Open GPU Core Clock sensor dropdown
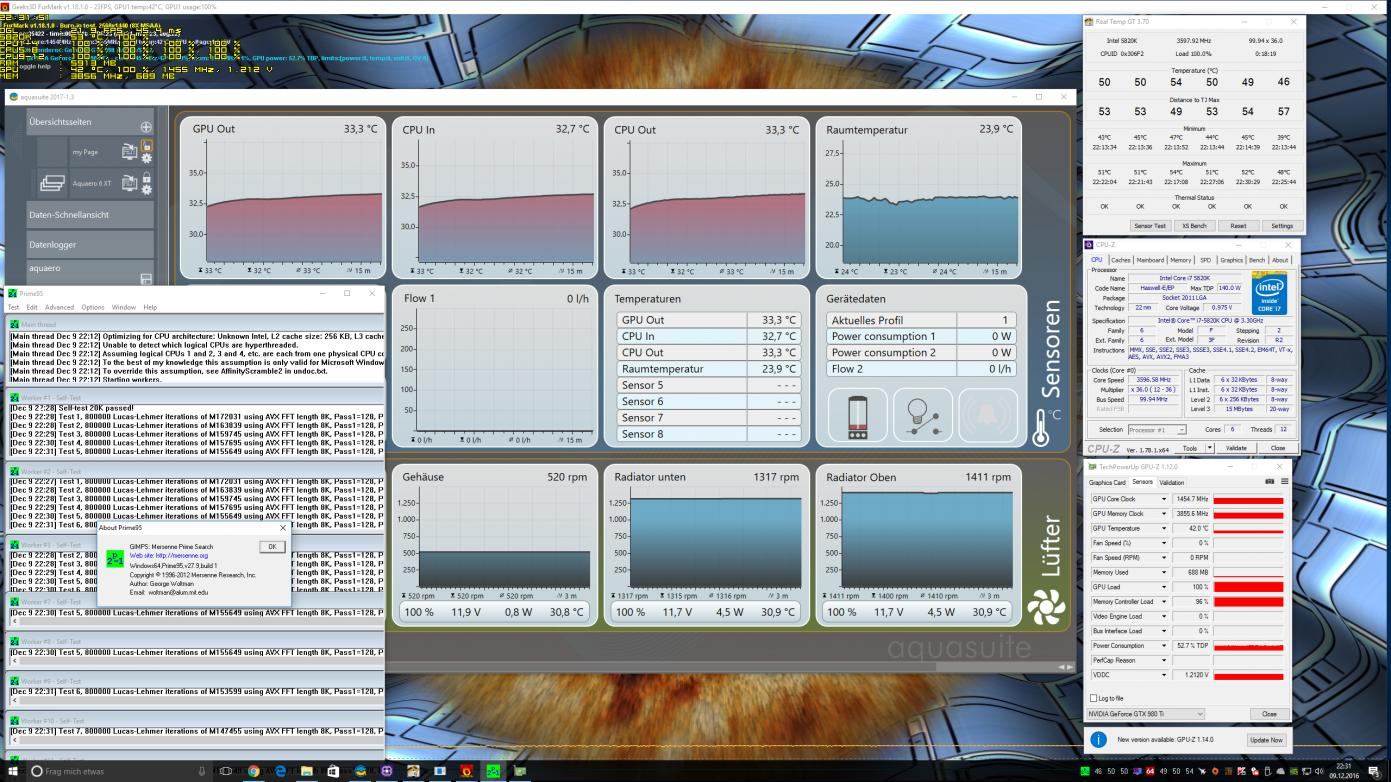This screenshot has width=1391, height=782. click(x=1163, y=499)
